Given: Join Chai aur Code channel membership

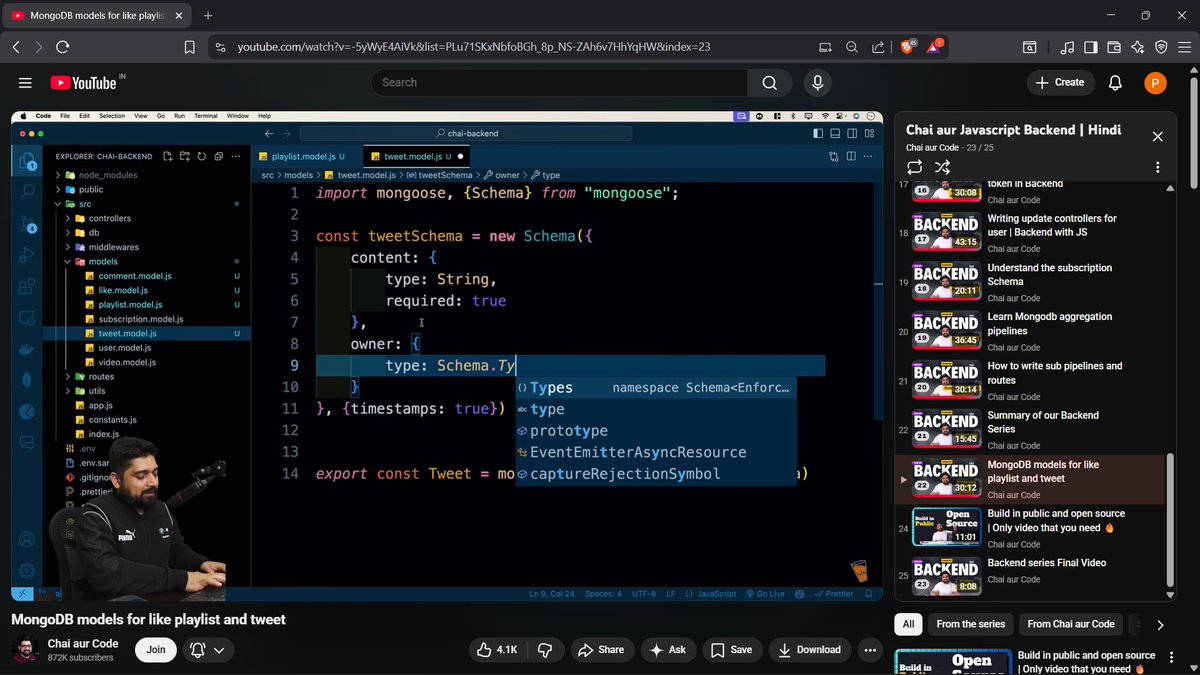Looking at the screenshot, I should [156, 650].
